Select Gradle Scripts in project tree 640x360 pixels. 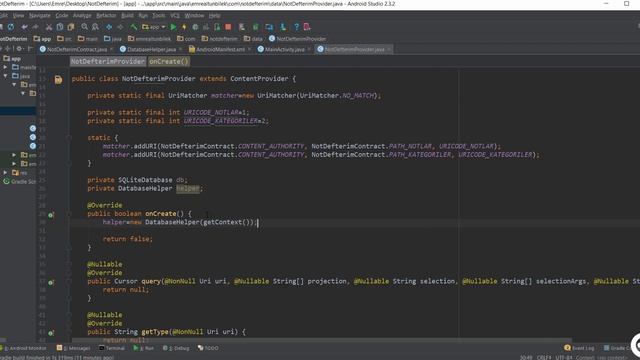click(x=20, y=182)
